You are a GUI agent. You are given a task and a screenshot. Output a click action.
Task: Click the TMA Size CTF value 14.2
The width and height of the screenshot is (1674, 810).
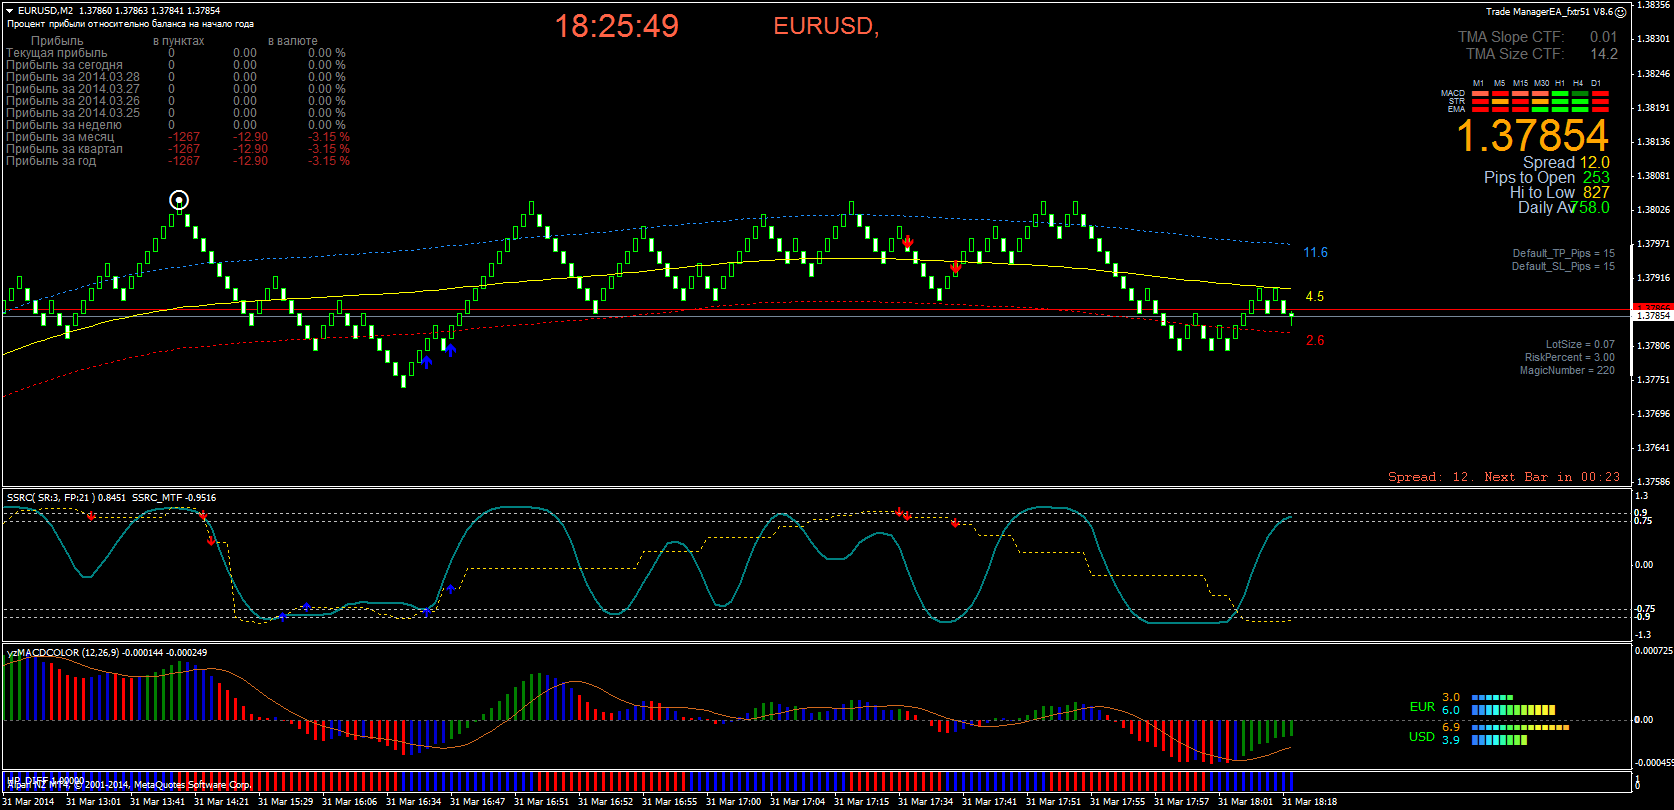coord(1604,54)
